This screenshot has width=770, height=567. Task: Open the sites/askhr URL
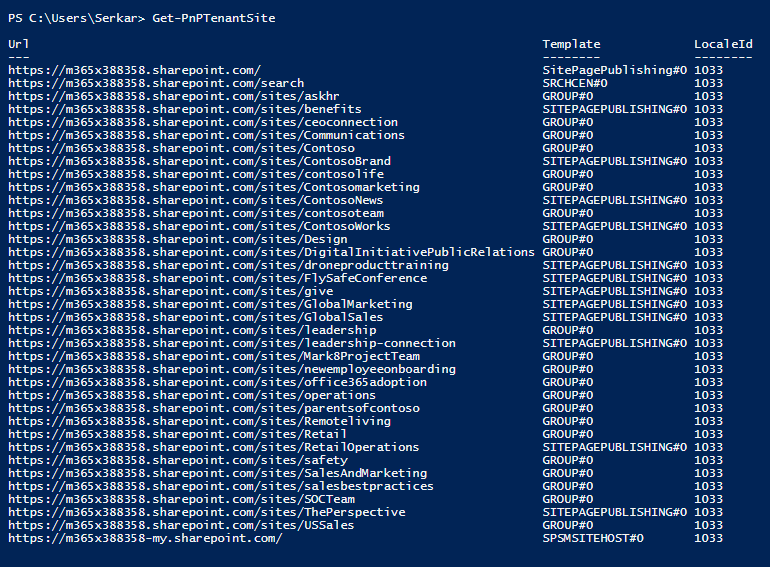[173, 96]
